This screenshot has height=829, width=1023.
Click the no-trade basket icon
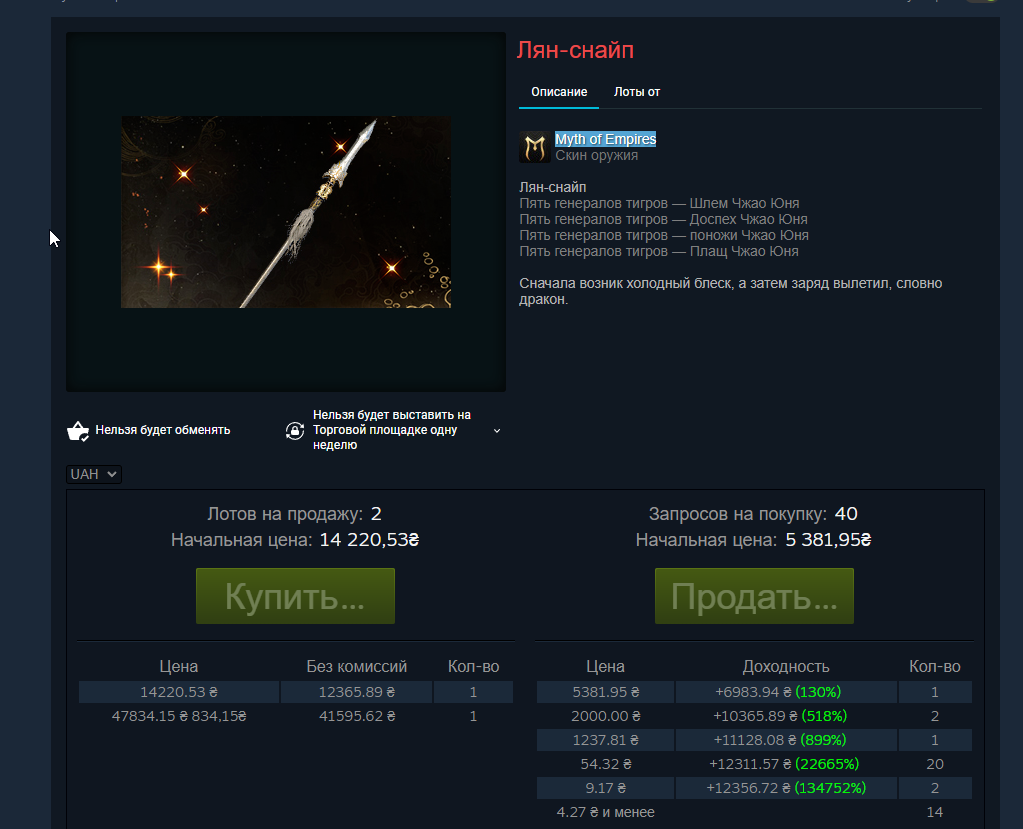(x=78, y=430)
